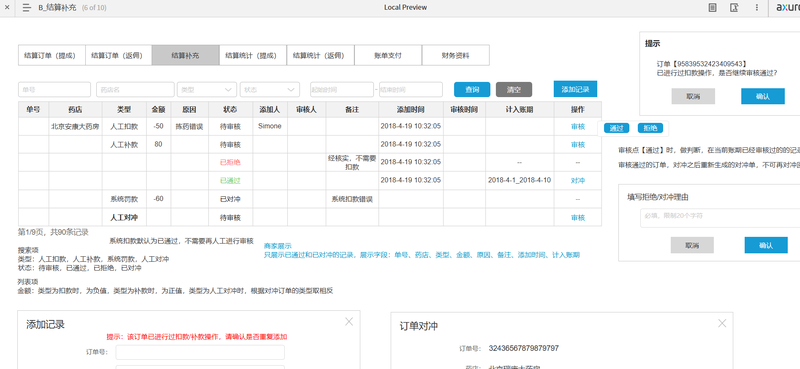Viewport: 800px width, 369px height.
Task: Focus the 单号 search field
Action: click(54, 90)
